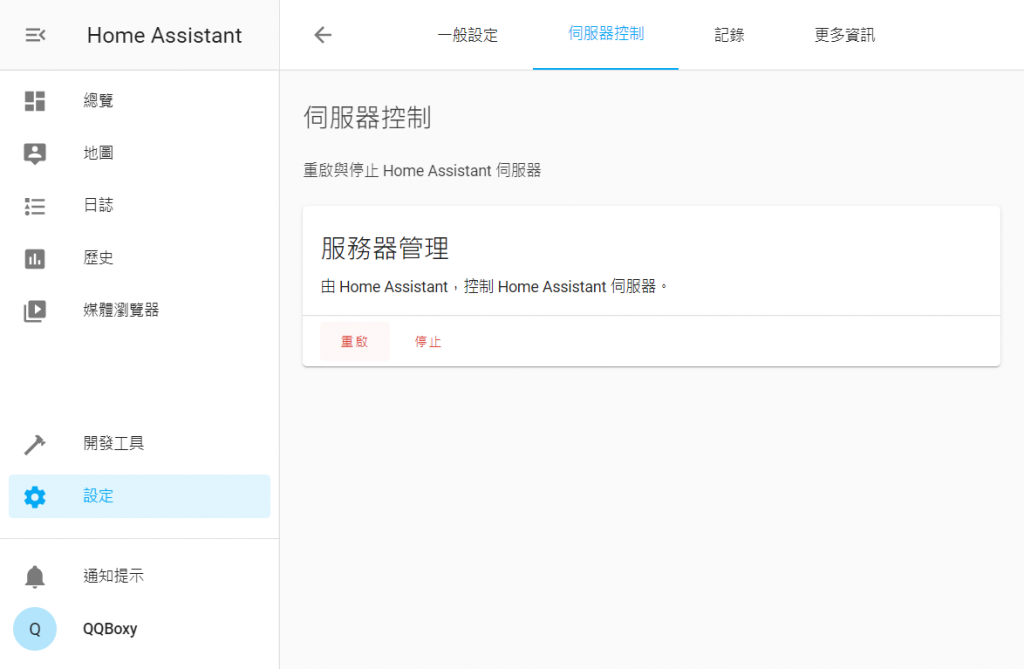Open the QQBoxy user profile

(139, 629)
